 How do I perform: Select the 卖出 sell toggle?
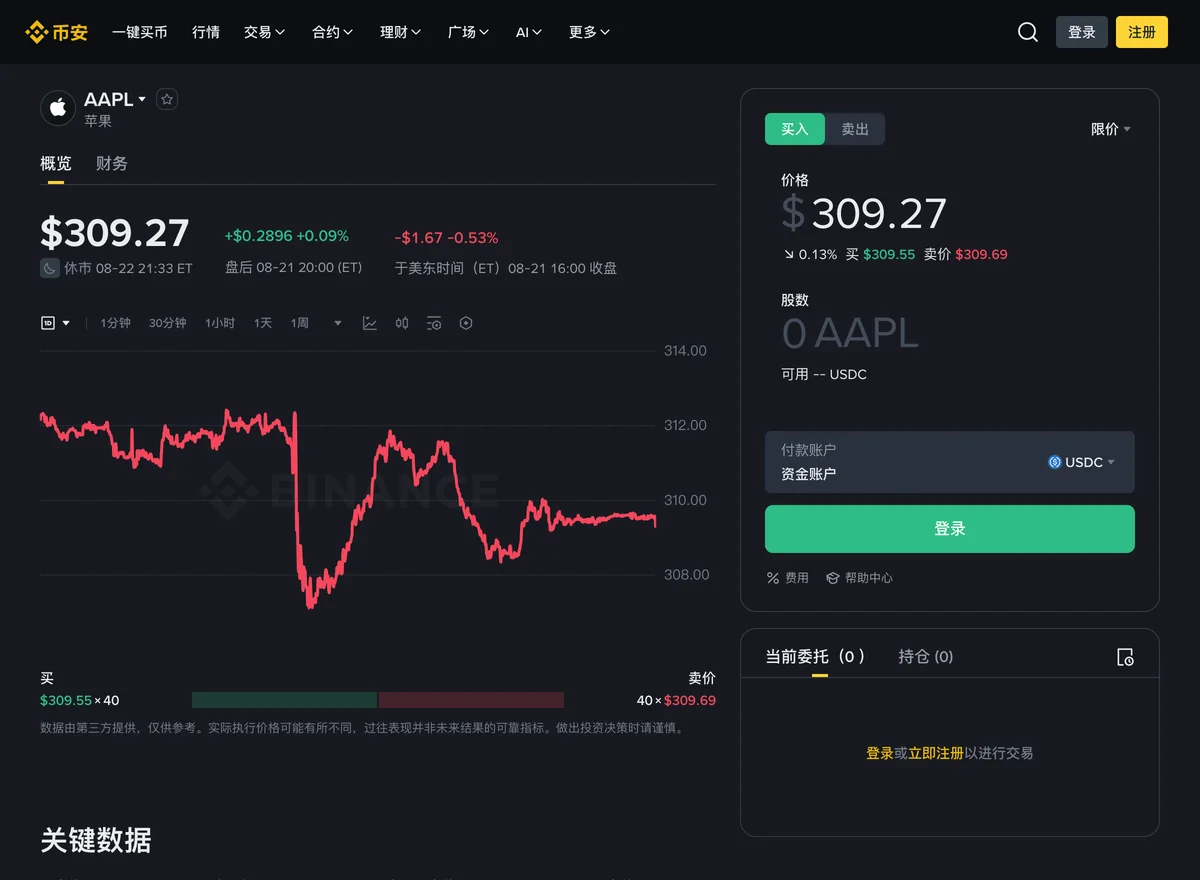(855, 129)
